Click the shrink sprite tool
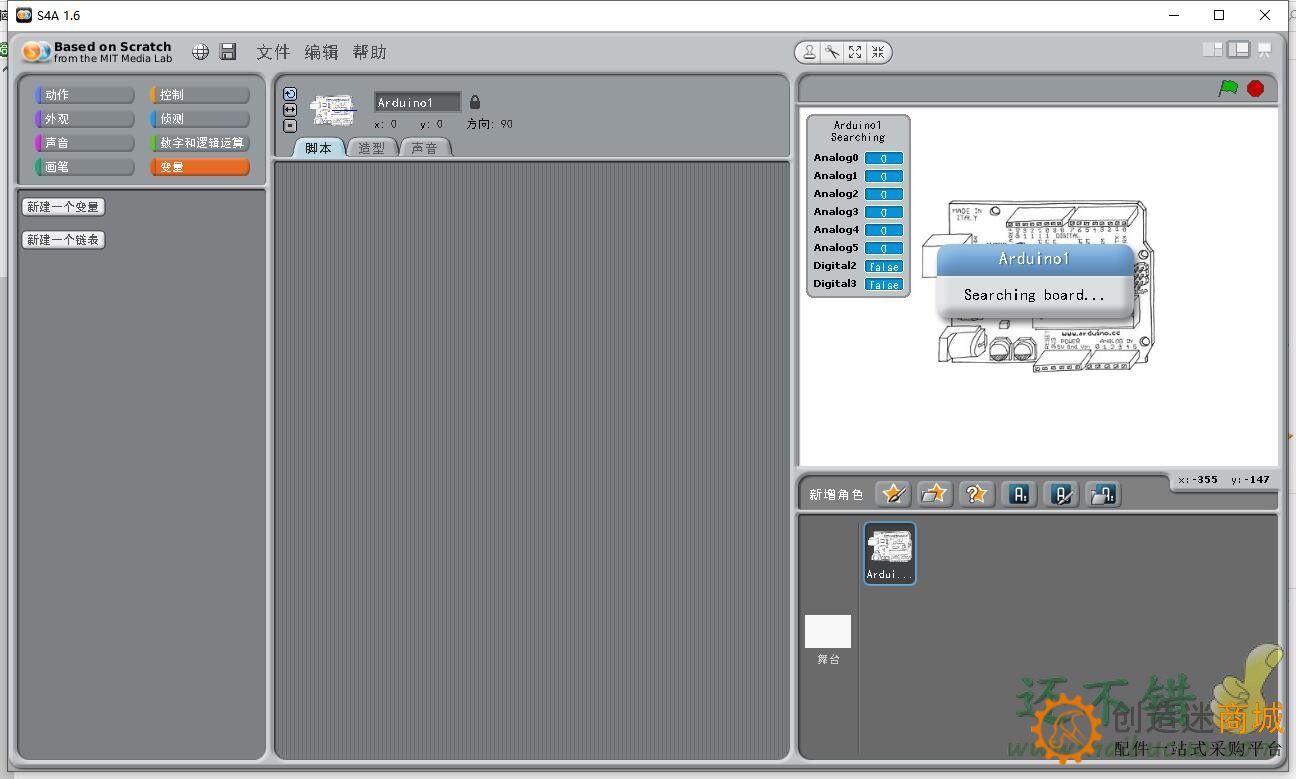 877,52
